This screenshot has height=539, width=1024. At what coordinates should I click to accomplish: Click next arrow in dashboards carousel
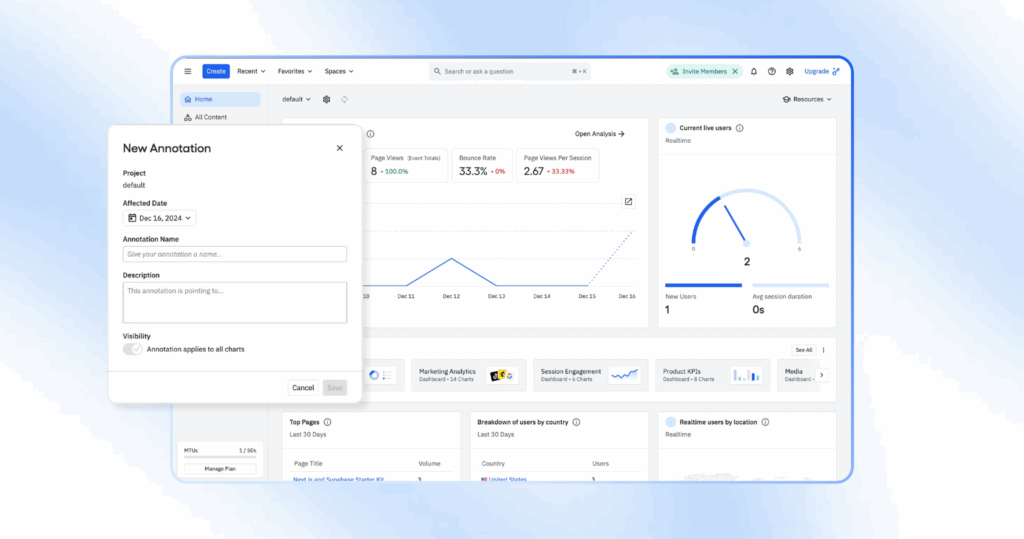coord(822,375)
